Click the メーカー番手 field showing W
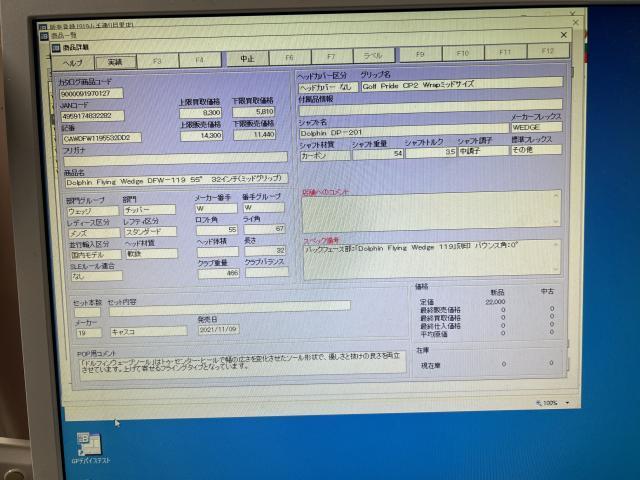The image size is (640, 480). pos(216,208)
